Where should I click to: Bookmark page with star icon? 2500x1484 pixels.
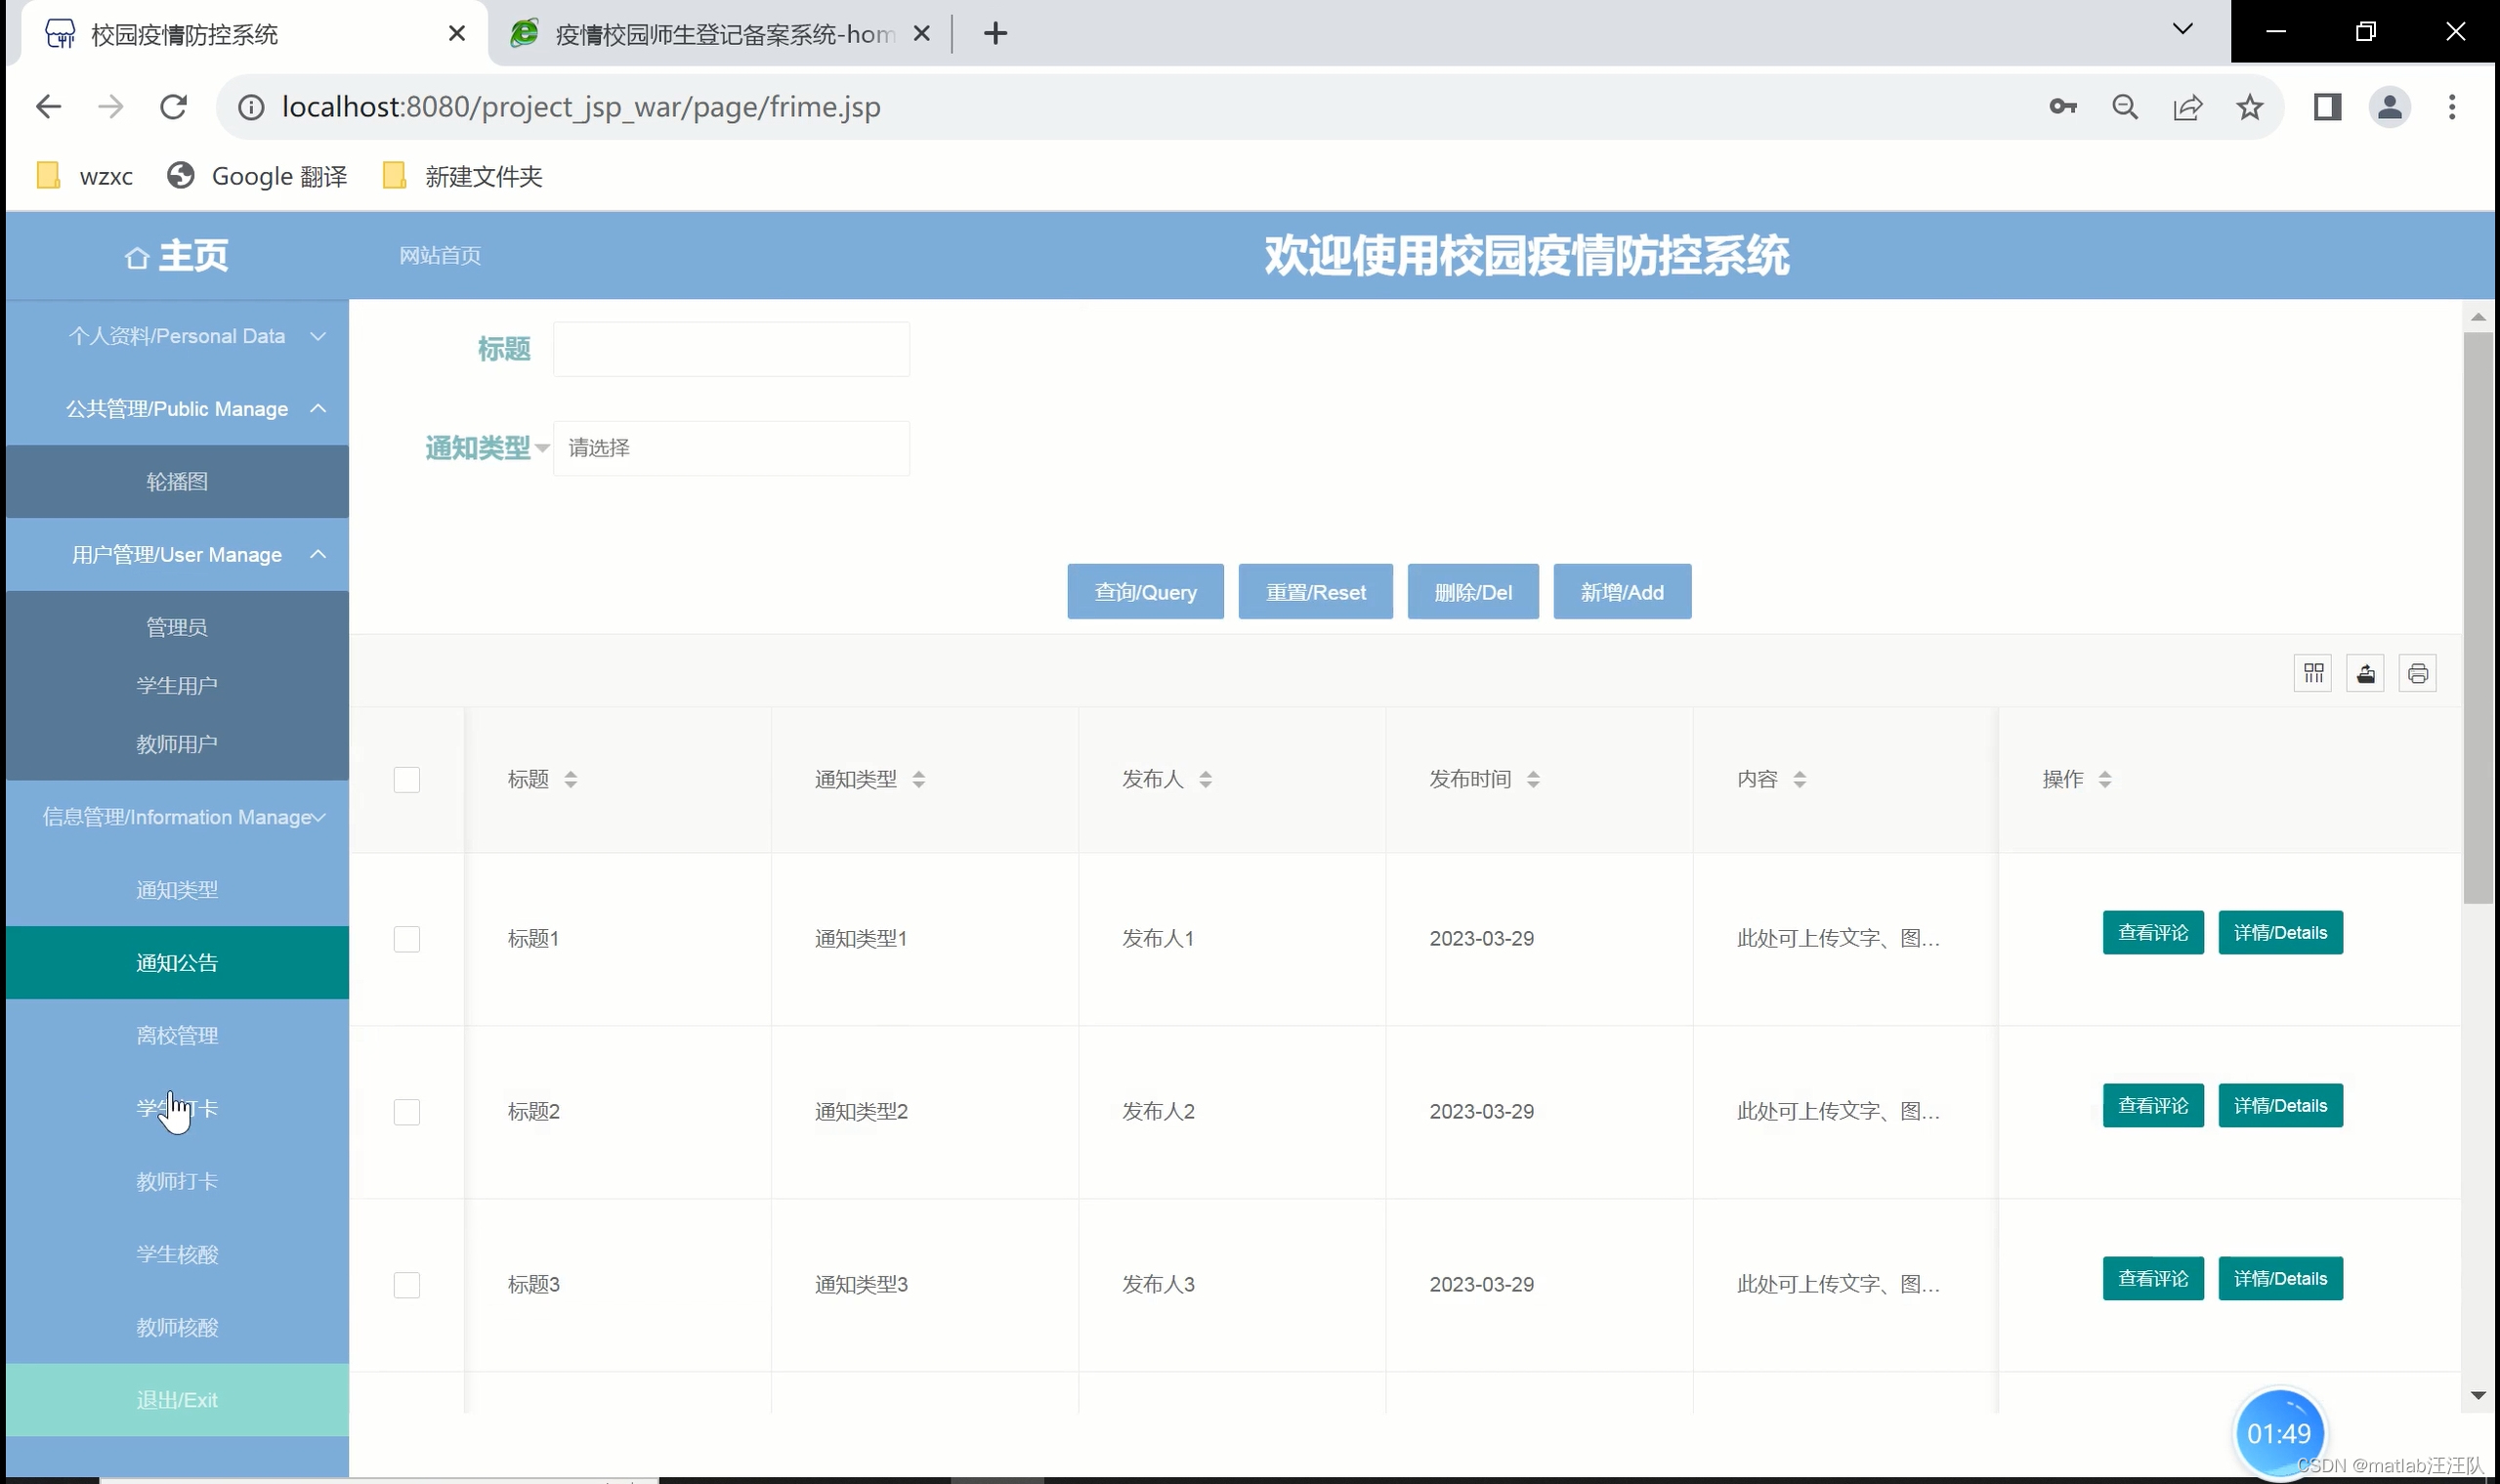2249,107
